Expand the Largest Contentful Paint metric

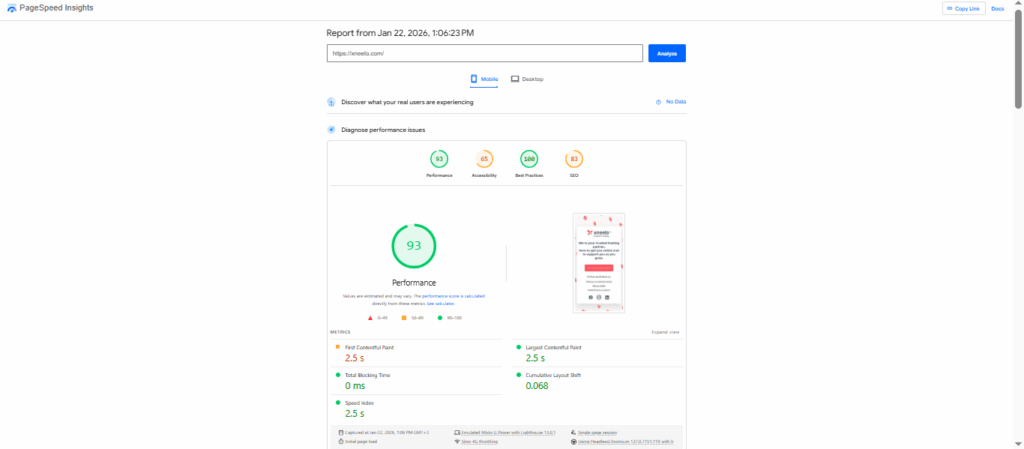(553, 347)
